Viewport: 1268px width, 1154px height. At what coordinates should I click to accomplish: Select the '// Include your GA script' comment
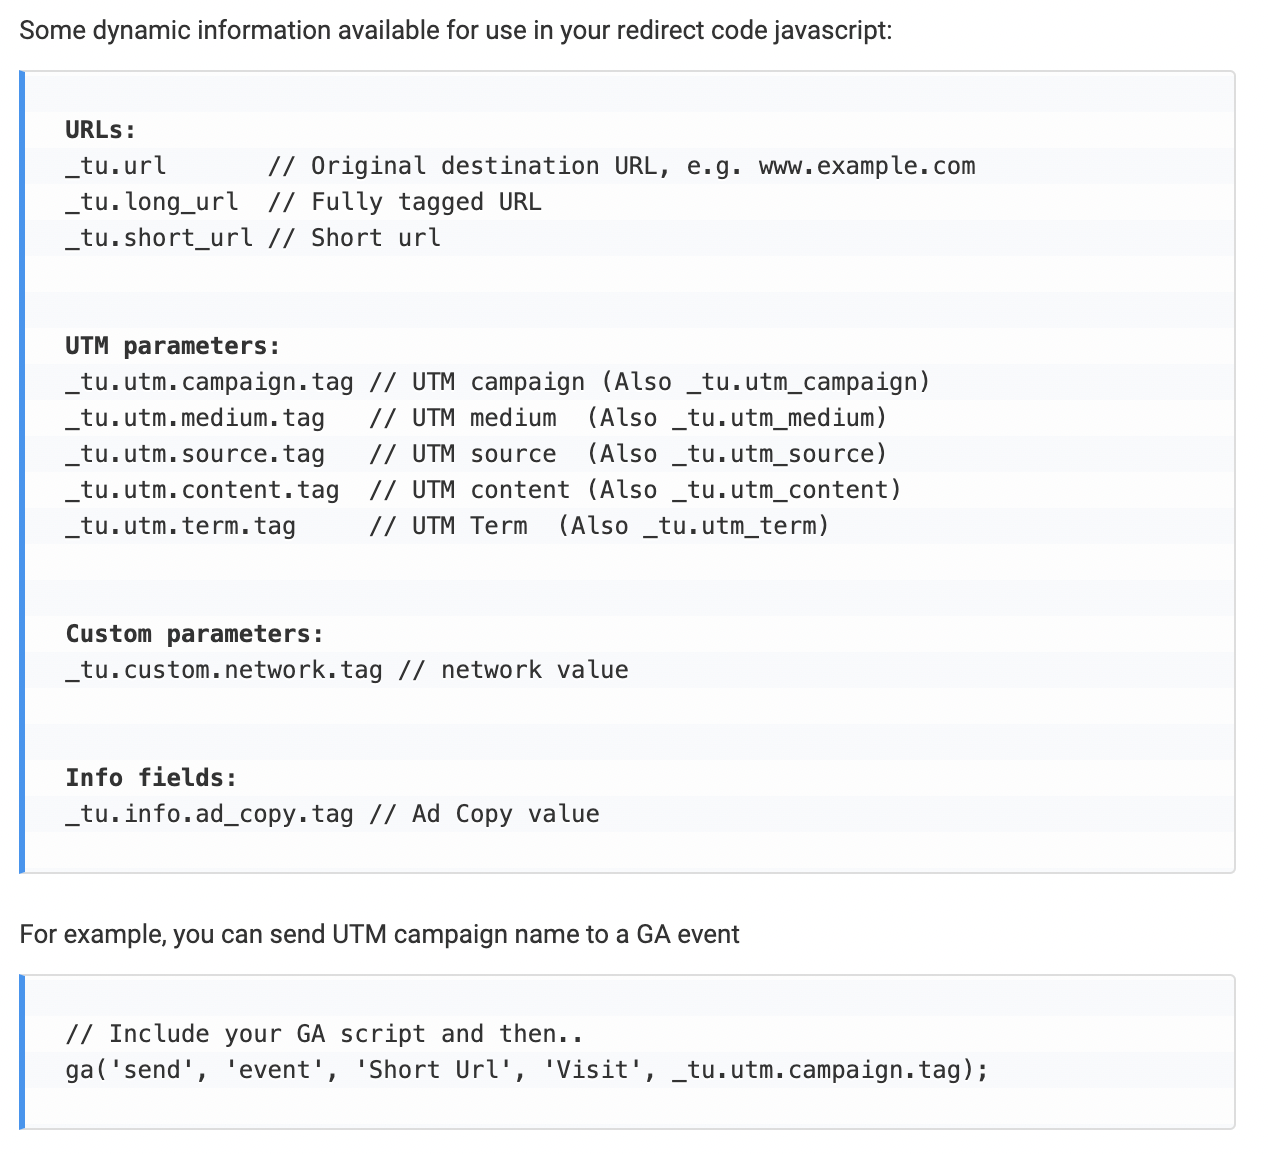[x=325, y=1034]
